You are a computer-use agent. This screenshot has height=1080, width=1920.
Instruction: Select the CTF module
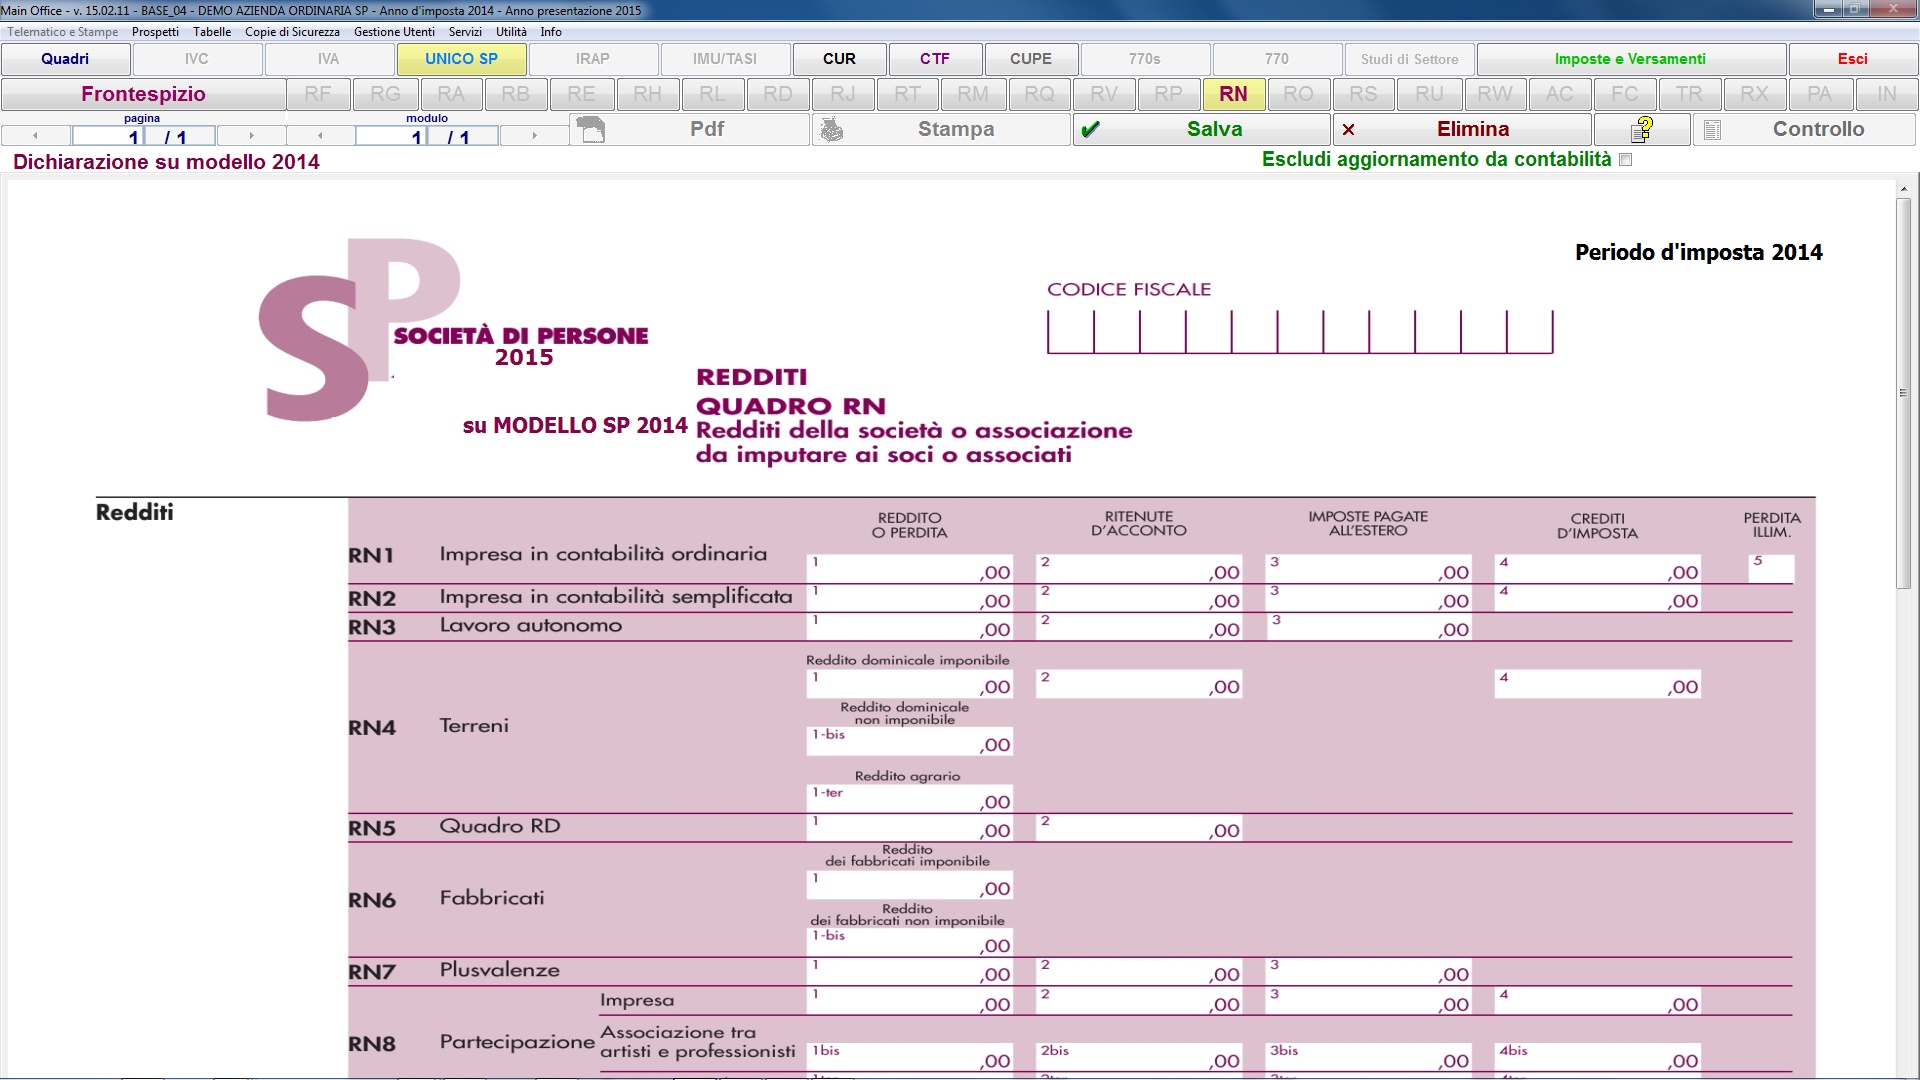[935, 59]
